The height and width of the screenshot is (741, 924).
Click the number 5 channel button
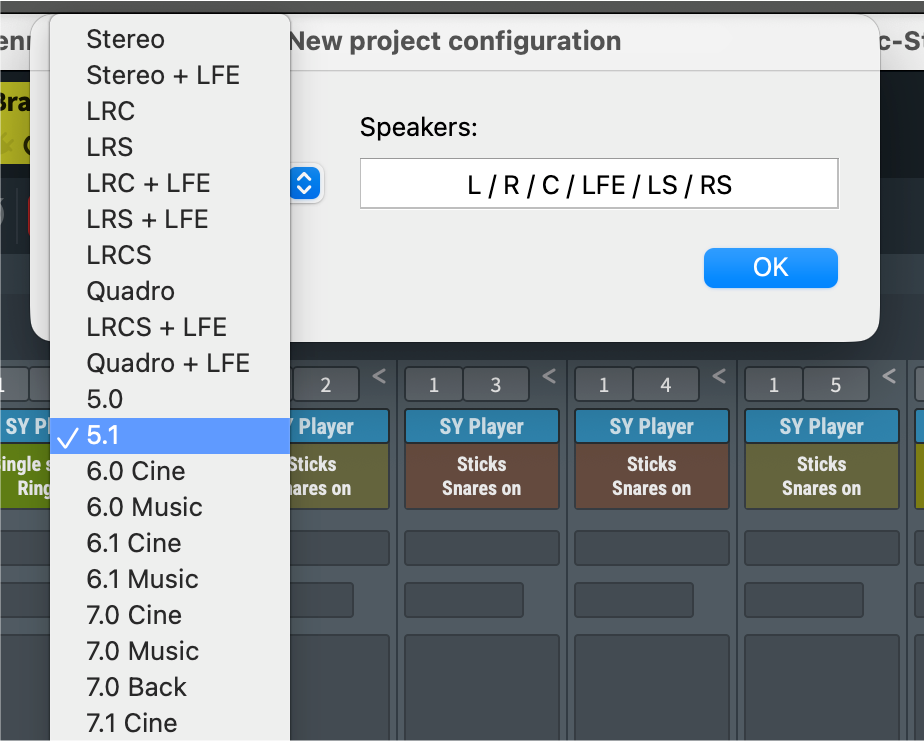[836, 385]
